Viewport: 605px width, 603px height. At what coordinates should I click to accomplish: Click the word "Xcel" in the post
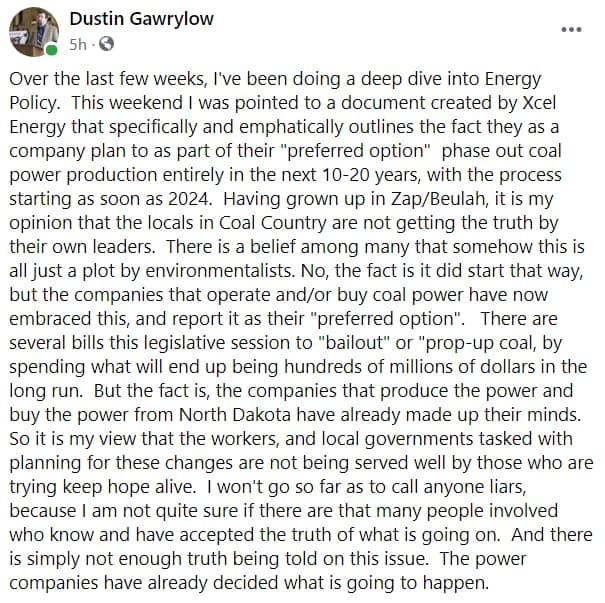tap(539, 103)
